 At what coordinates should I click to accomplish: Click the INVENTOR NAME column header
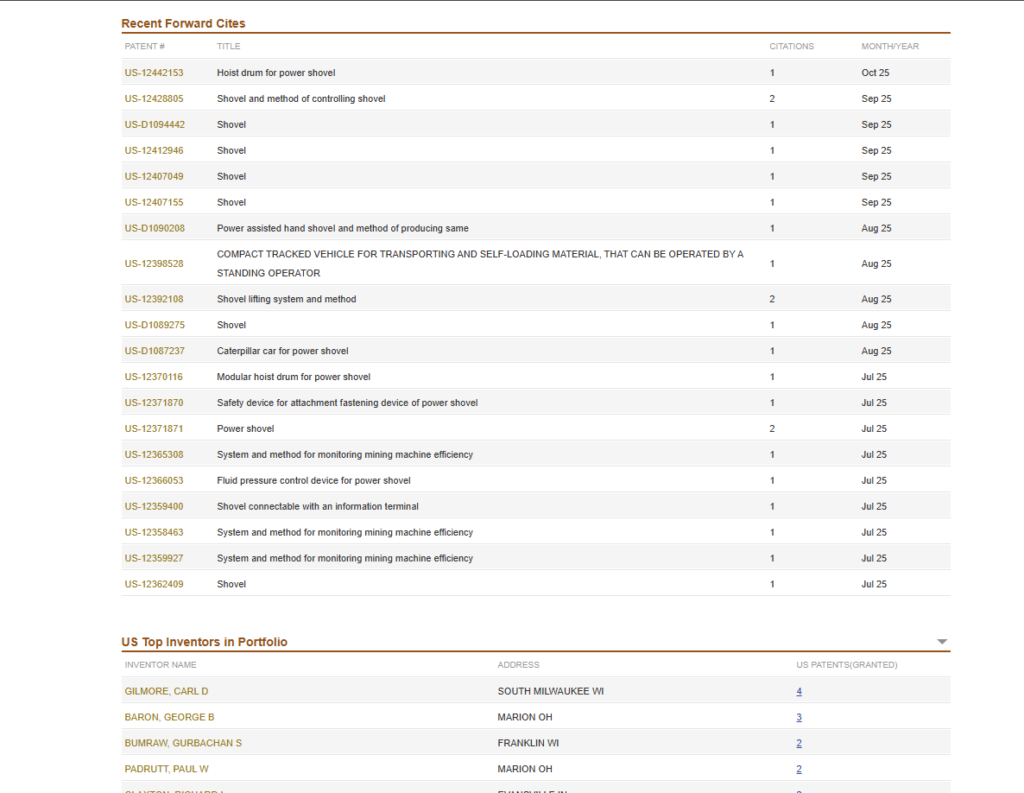[160, 665]
